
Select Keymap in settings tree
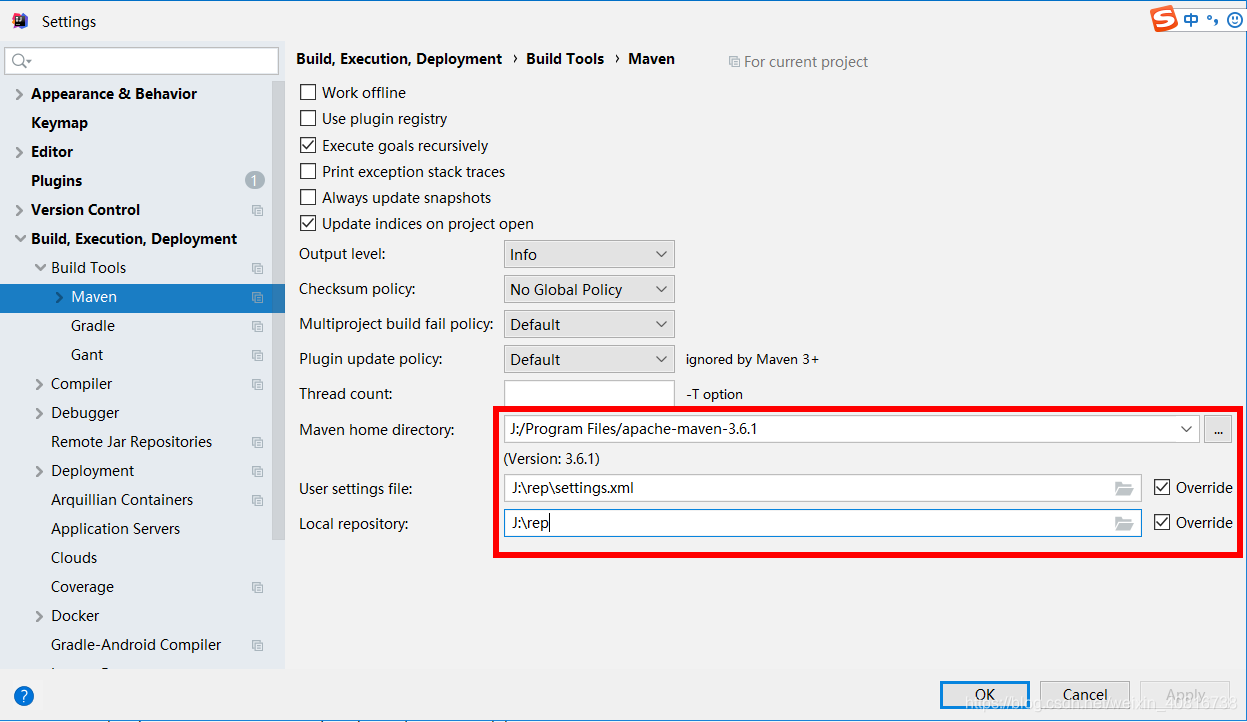pos(59,123)
